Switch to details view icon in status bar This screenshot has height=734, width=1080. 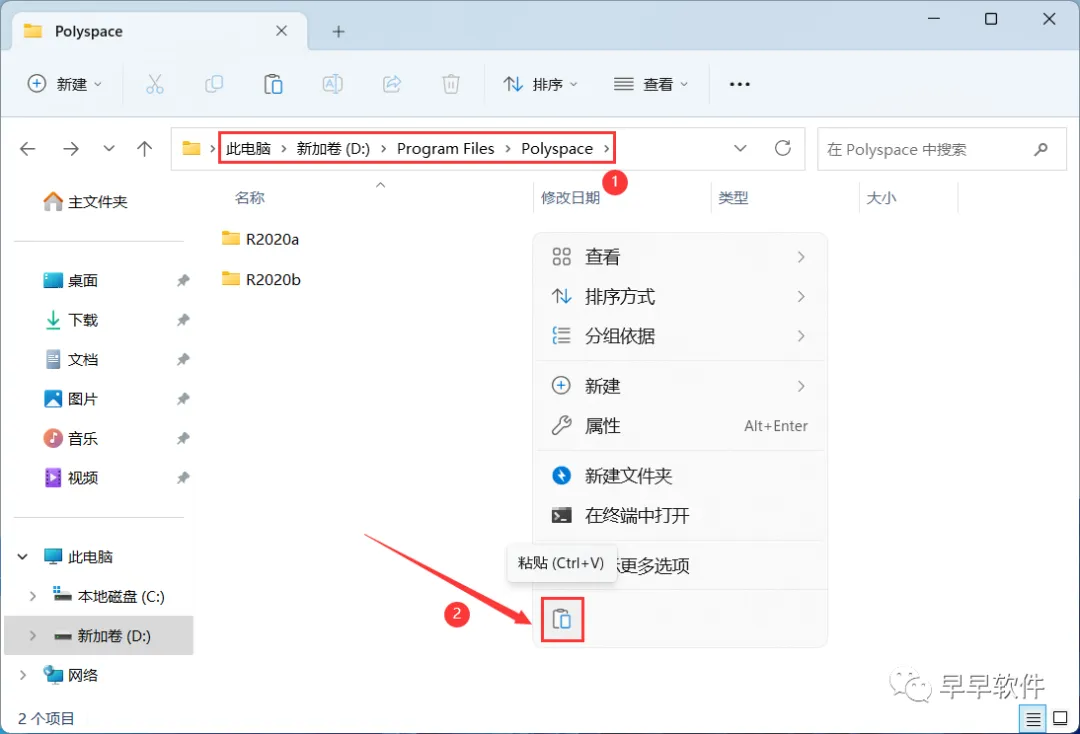point(1032,719)
